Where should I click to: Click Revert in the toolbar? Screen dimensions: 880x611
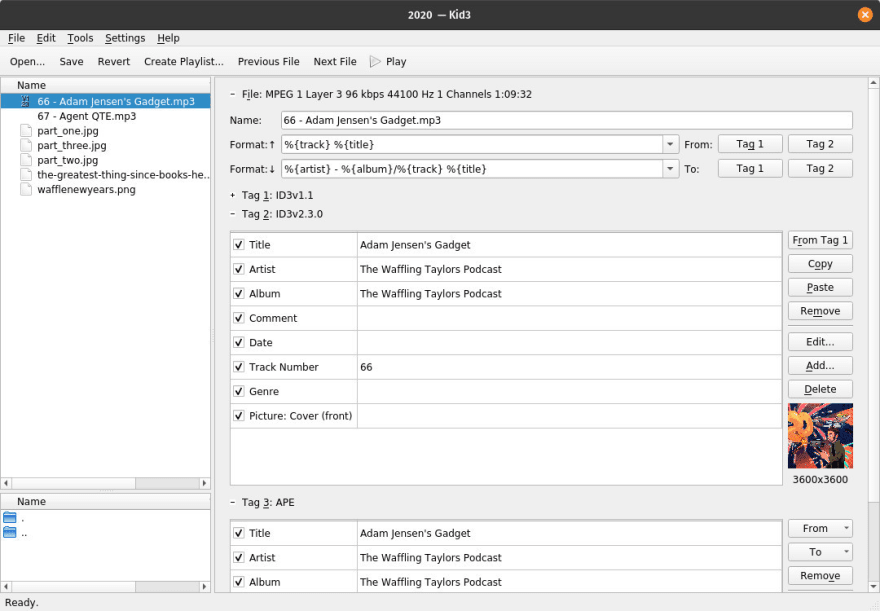click(x=114, y=62)
